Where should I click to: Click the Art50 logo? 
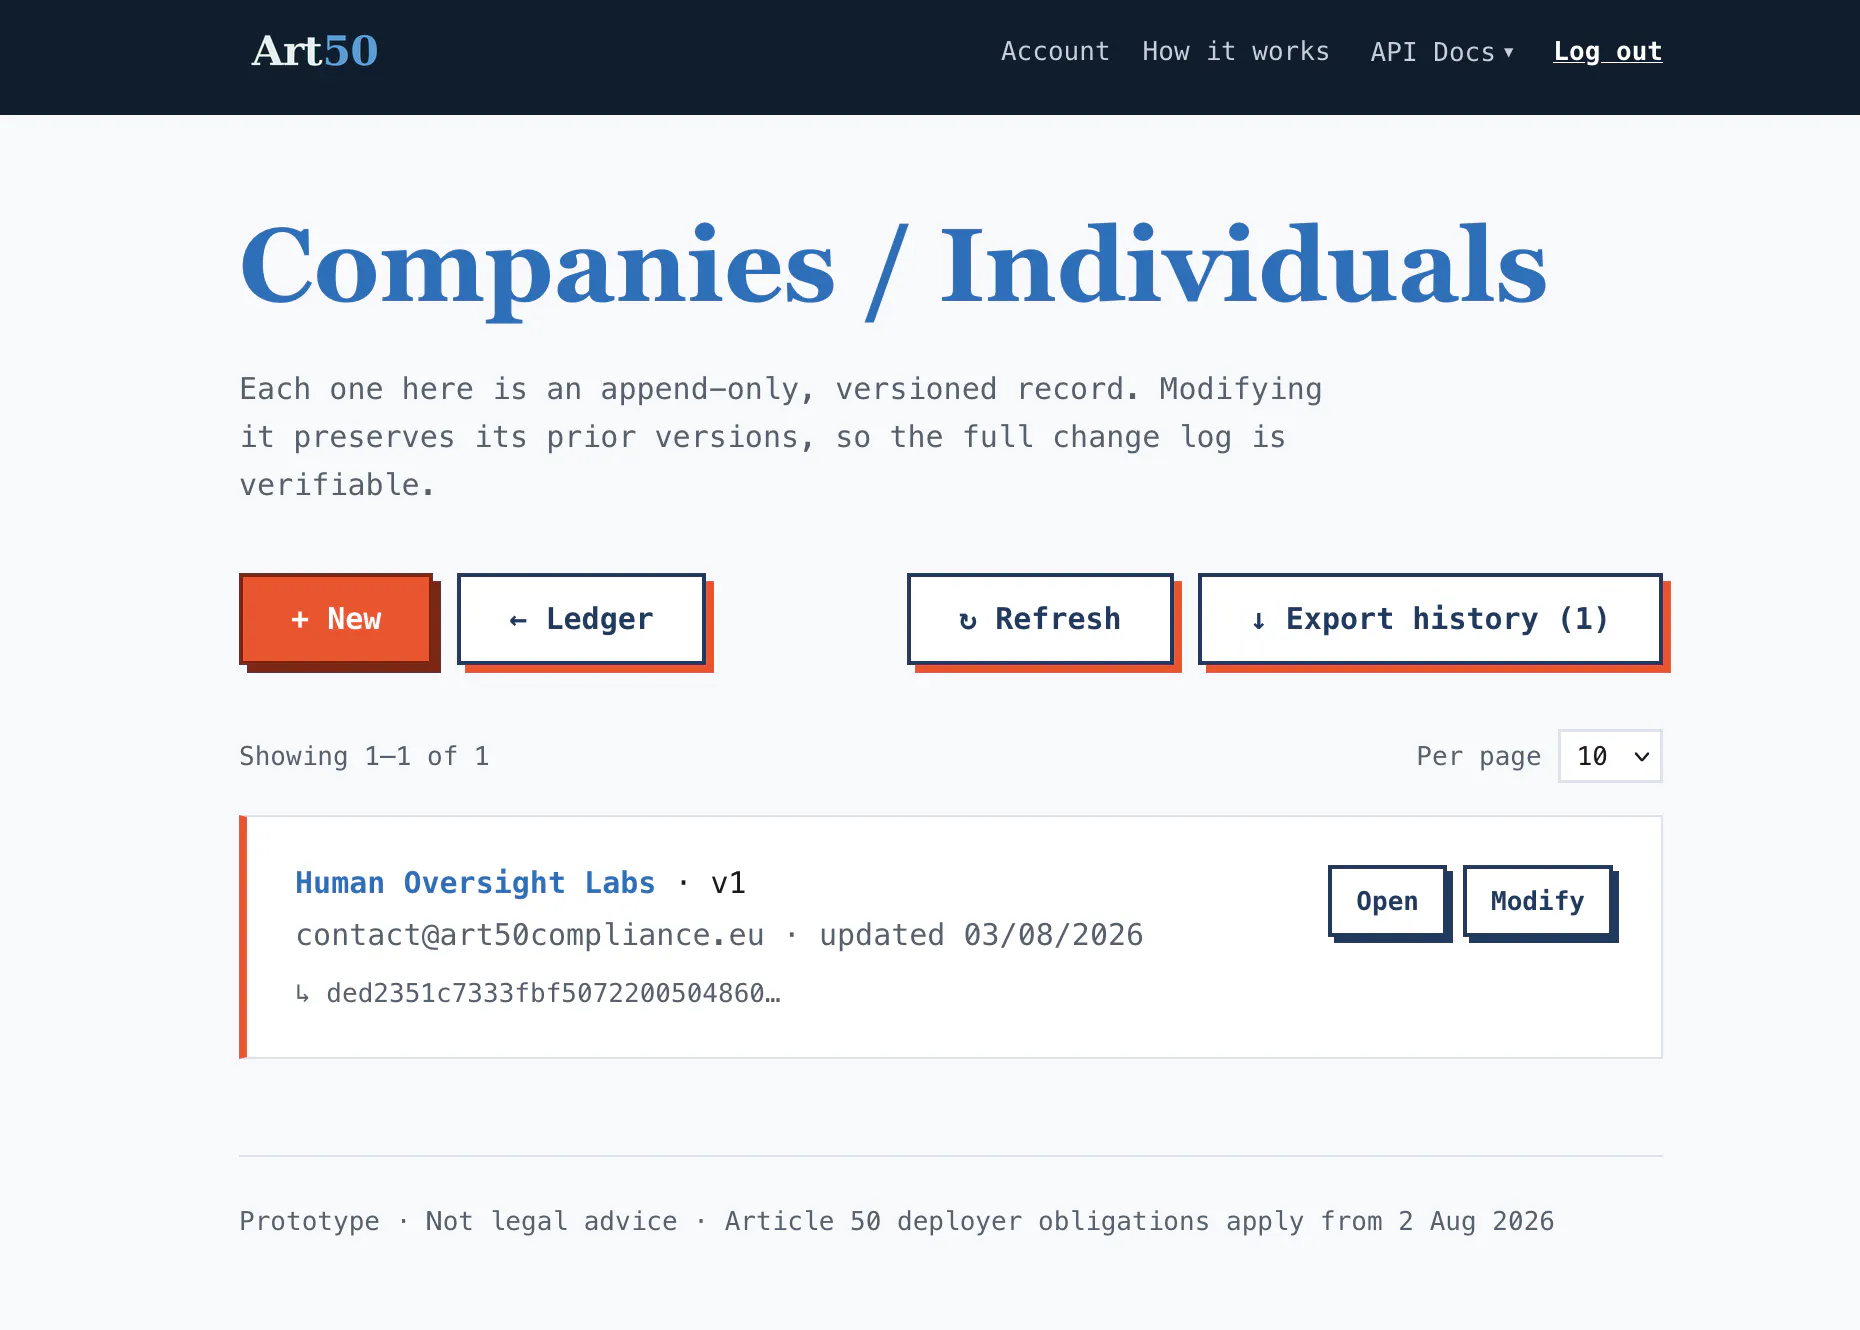pyautogui.click(x=315, y=51)
